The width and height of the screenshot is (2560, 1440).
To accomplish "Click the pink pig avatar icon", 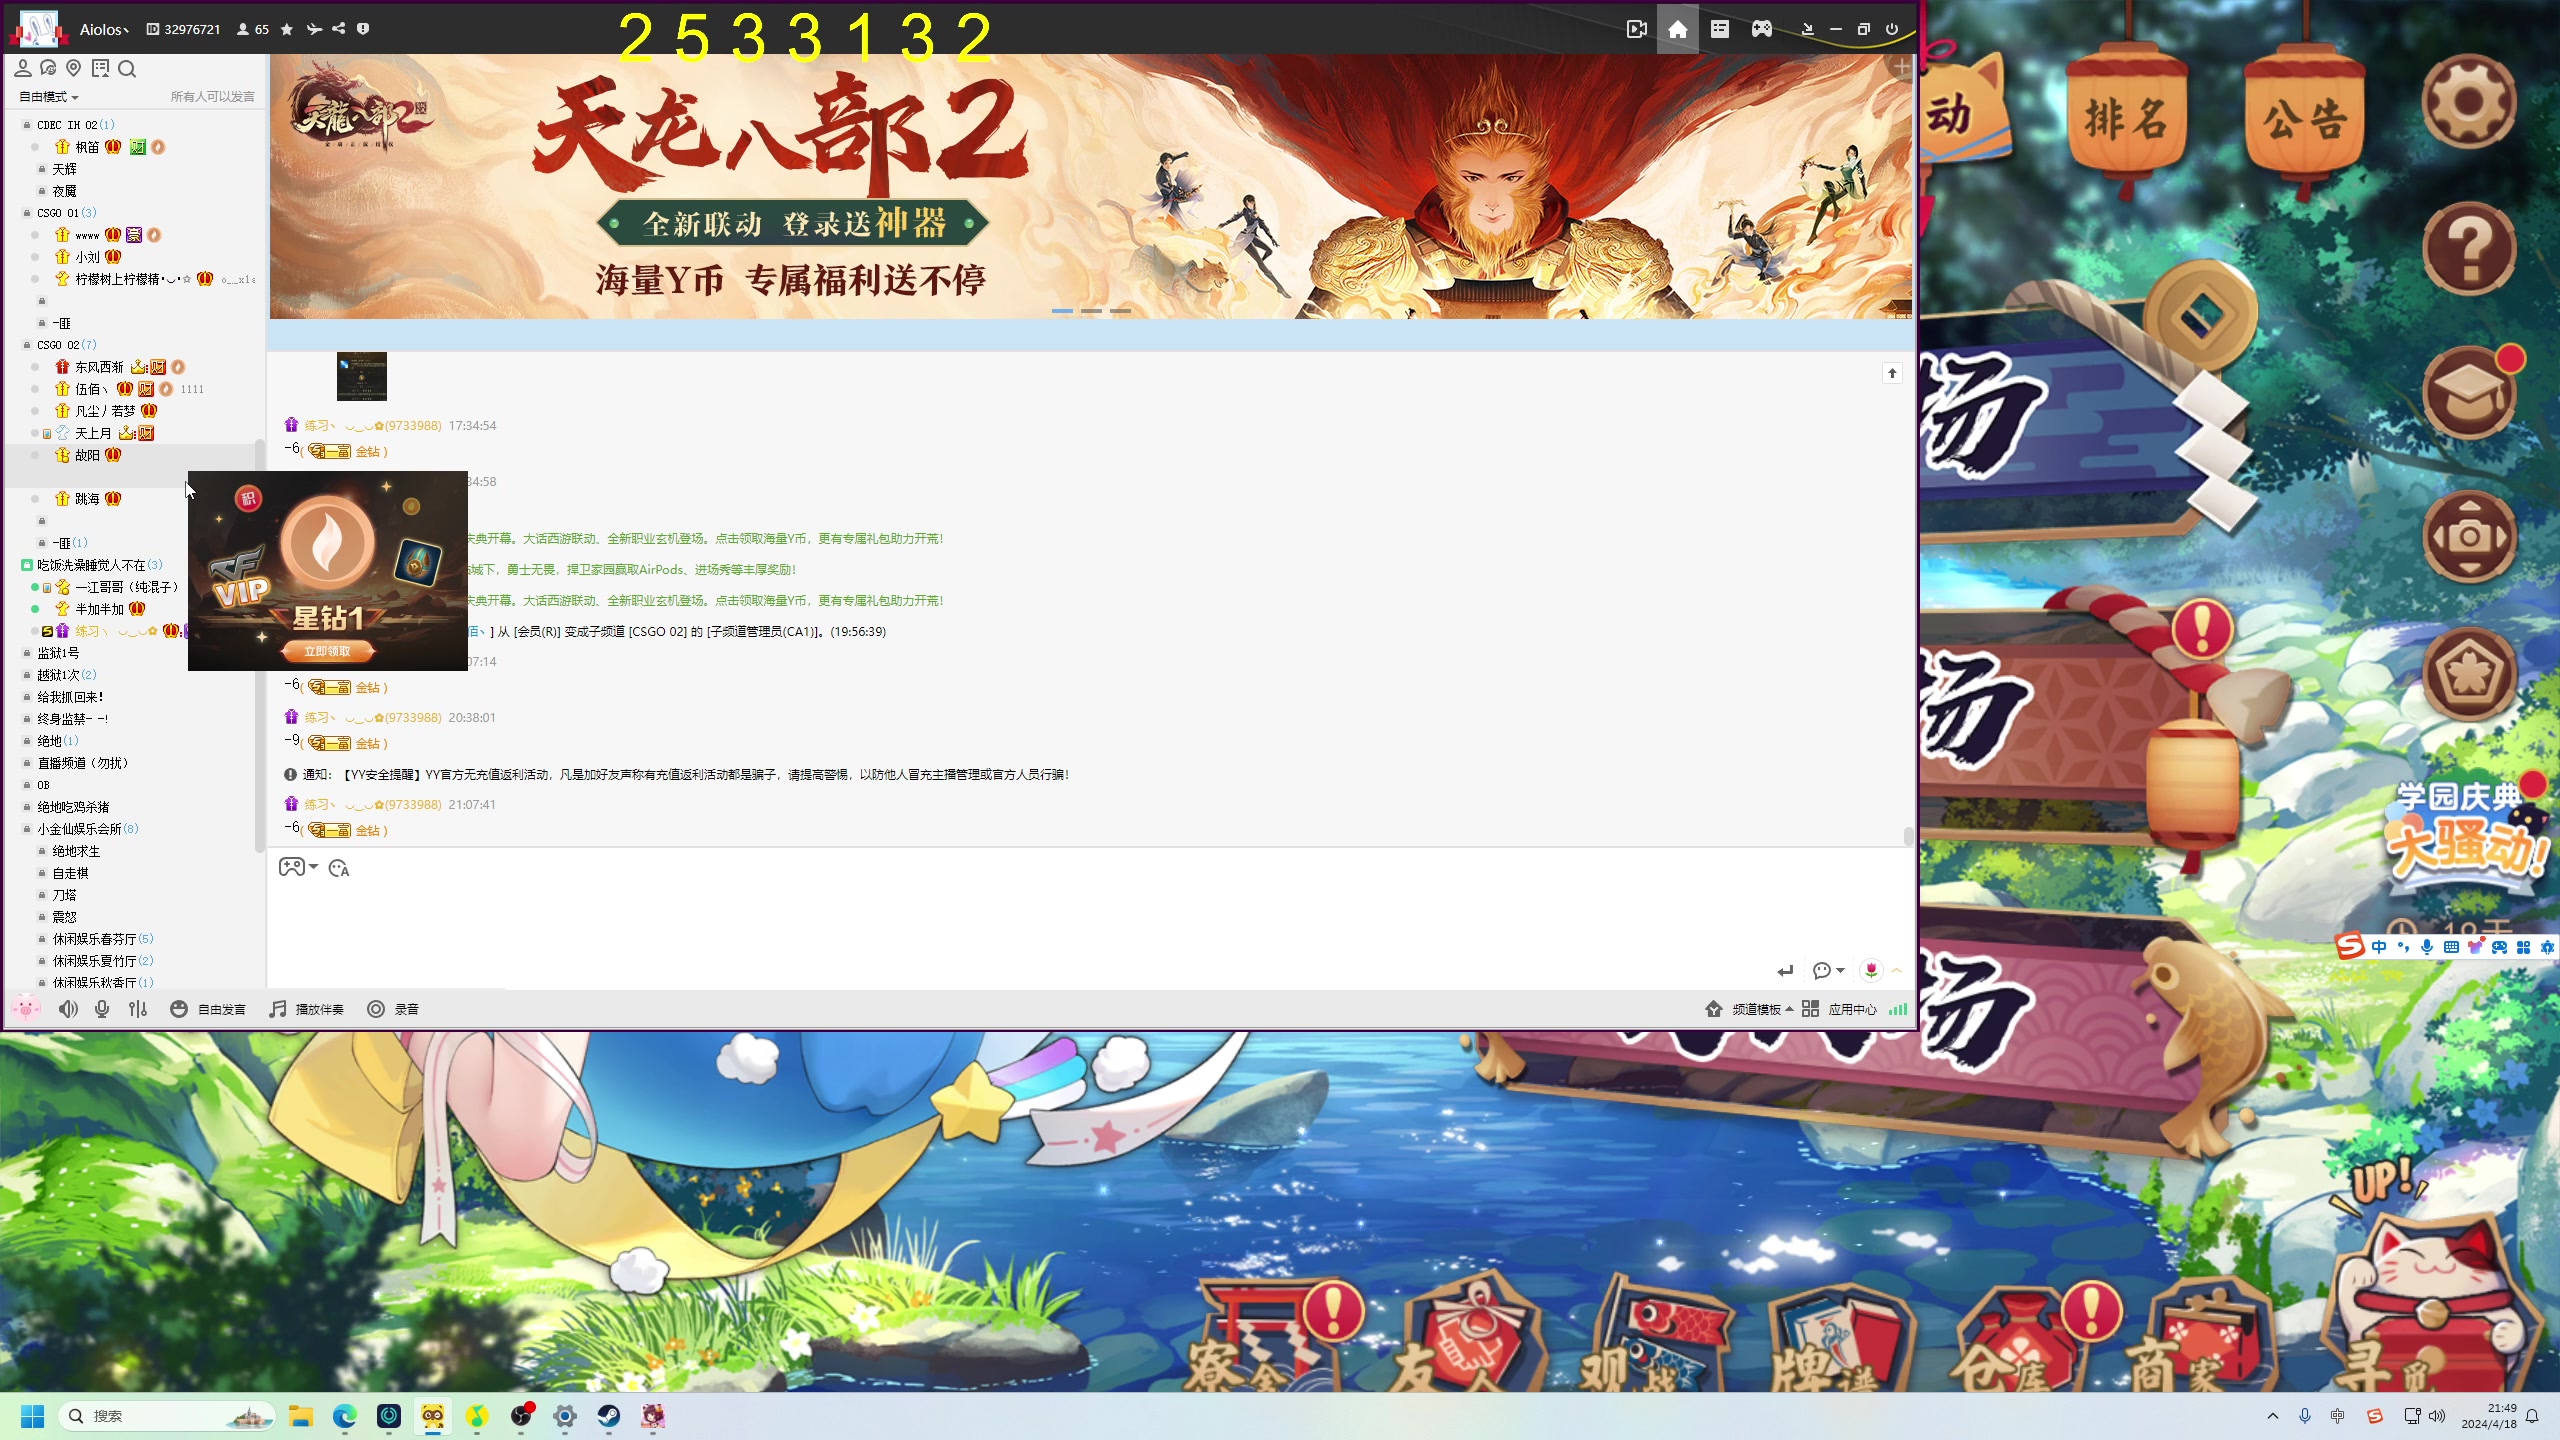I will [26, 1008].
